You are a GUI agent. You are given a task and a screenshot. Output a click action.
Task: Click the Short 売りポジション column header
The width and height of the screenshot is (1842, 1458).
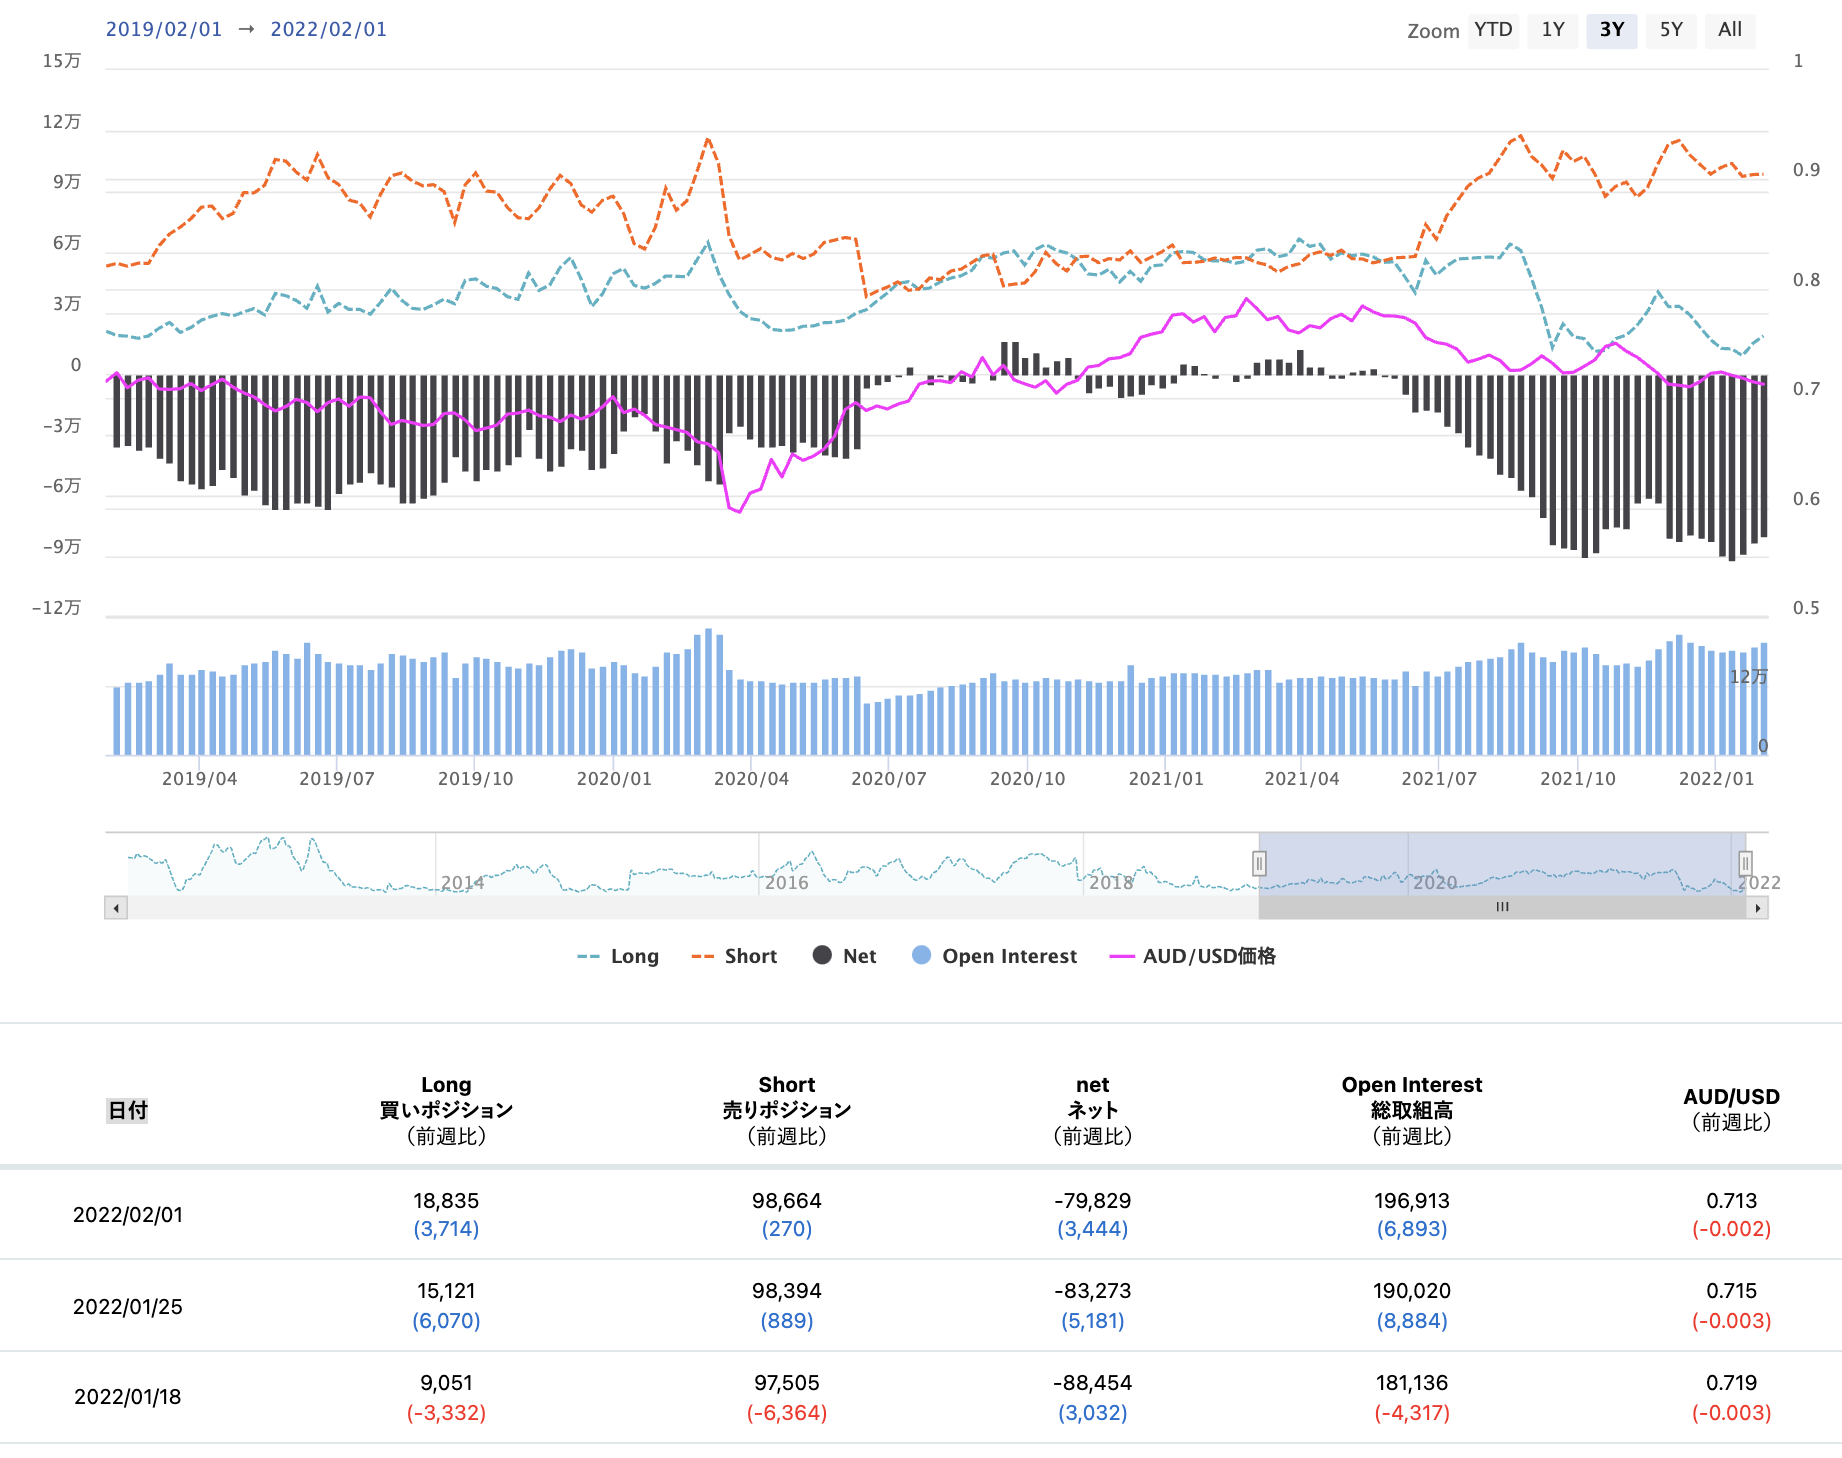(x=787, y=1110)
